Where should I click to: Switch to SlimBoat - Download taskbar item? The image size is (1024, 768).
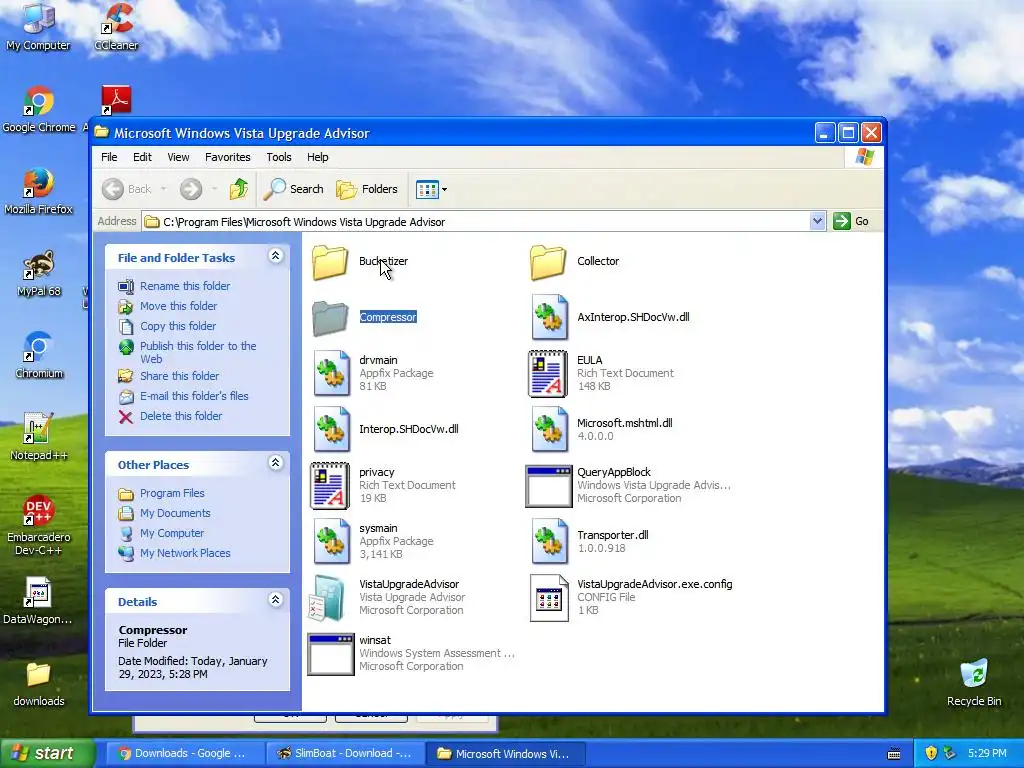coord(346,754)
